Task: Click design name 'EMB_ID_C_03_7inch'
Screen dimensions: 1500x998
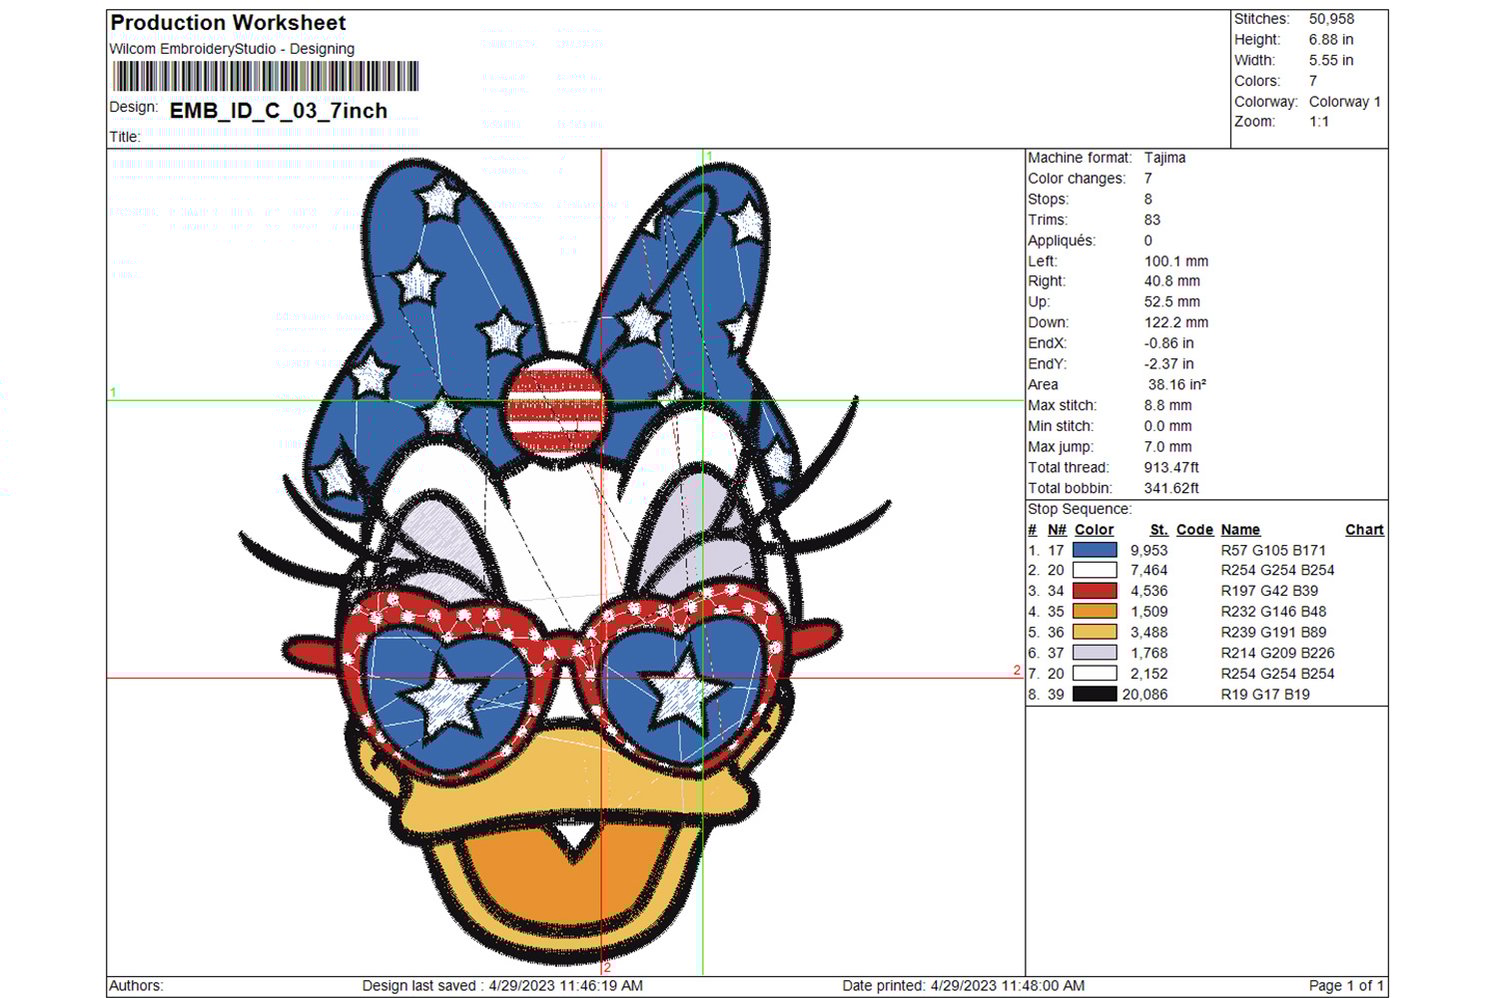Action: coord(279,111)
